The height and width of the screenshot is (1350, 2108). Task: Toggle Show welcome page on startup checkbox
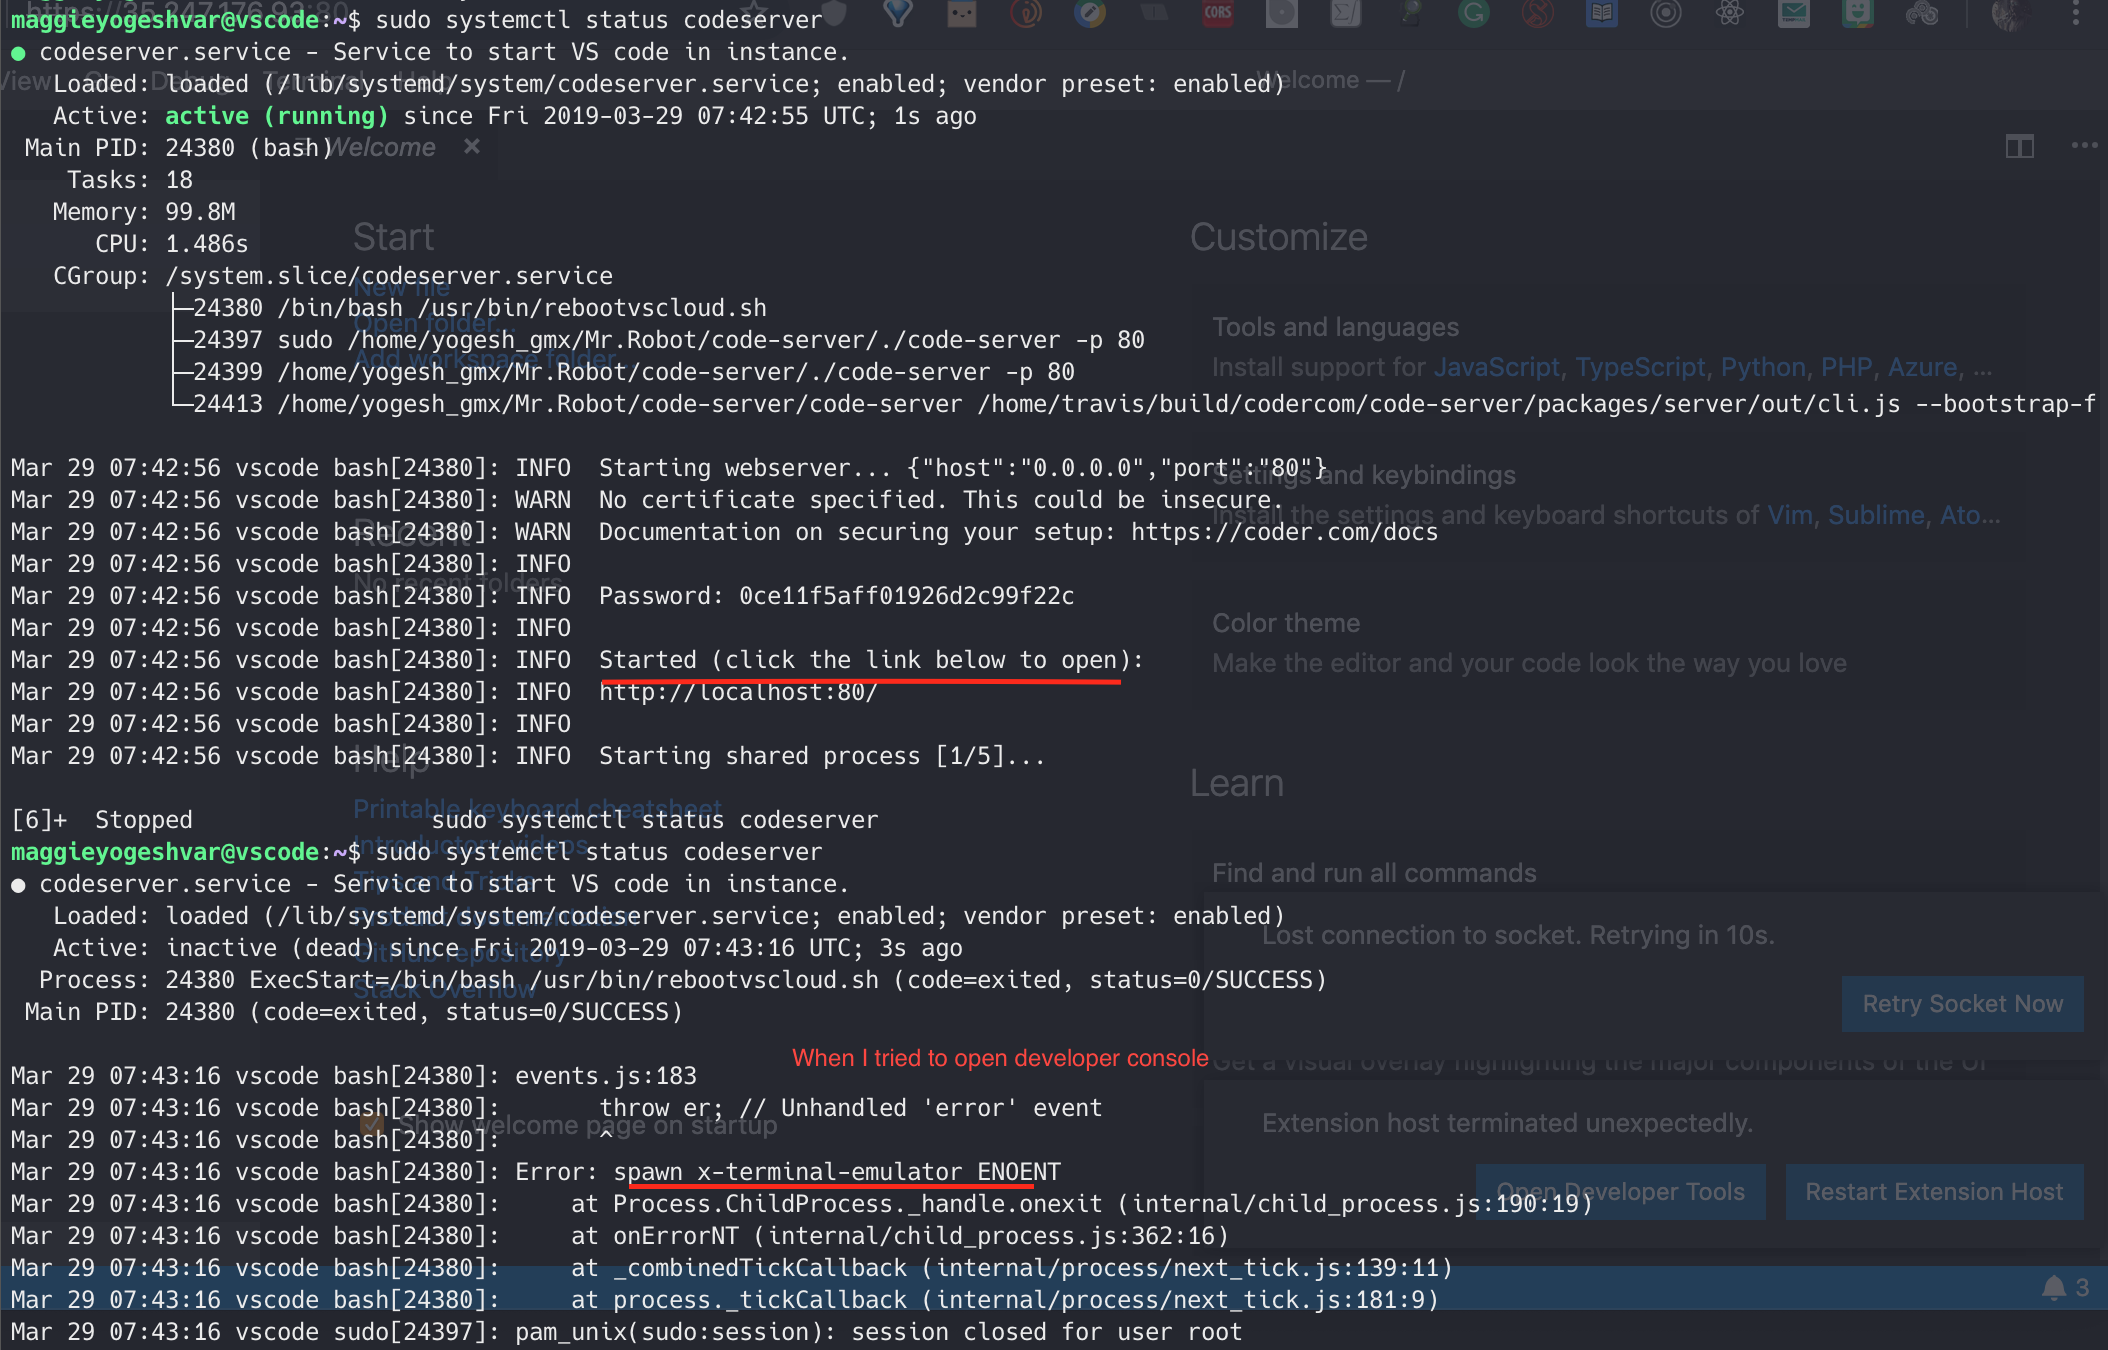(372, 1125)
